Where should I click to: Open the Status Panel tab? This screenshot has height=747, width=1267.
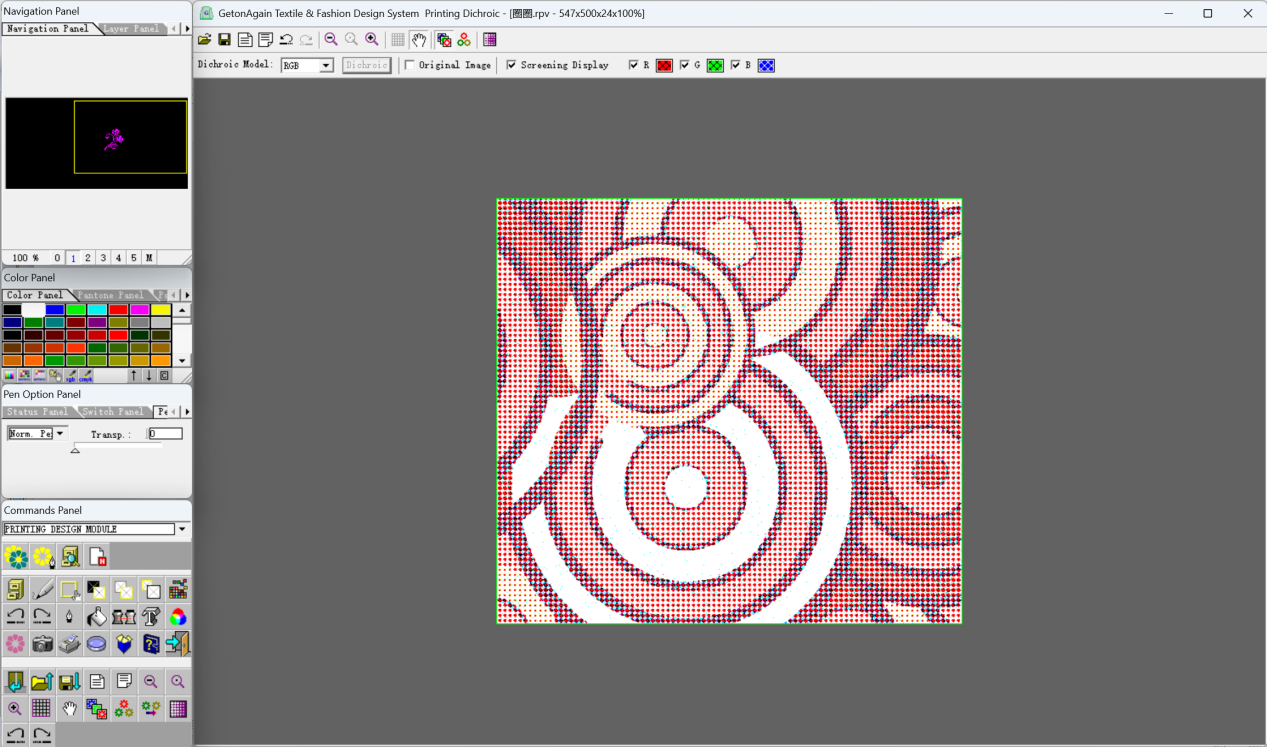point(38,412)
